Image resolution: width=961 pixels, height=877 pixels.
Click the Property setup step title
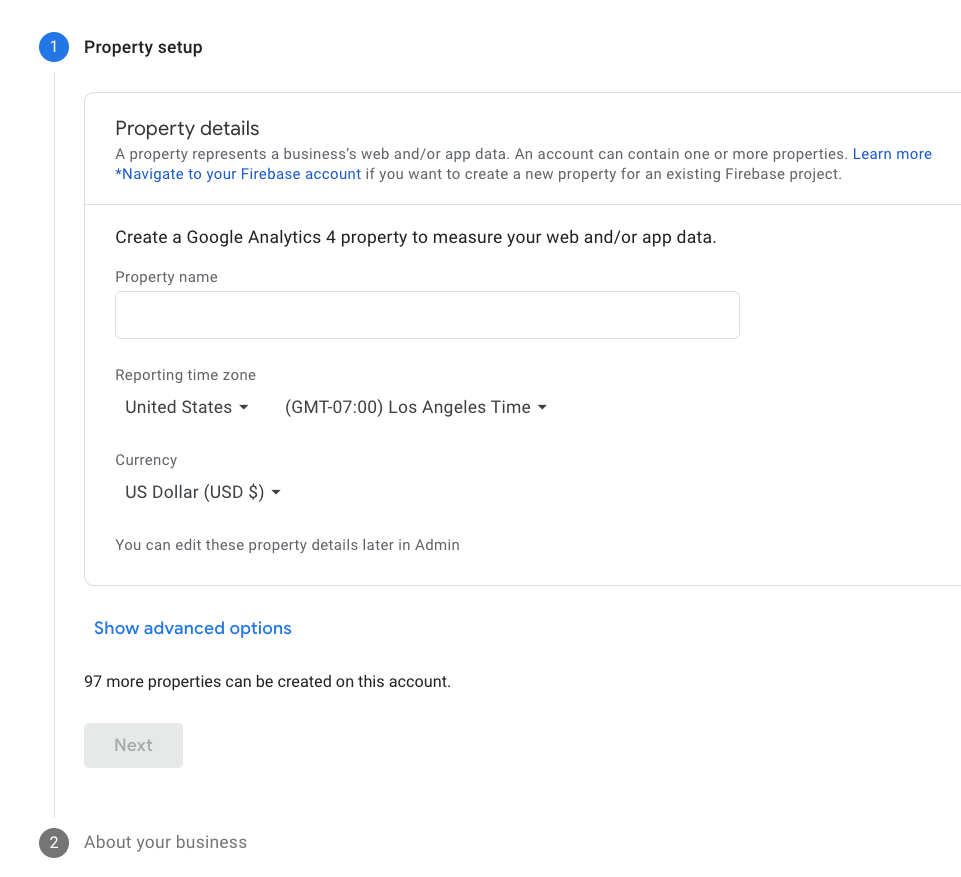click(143, 47)
